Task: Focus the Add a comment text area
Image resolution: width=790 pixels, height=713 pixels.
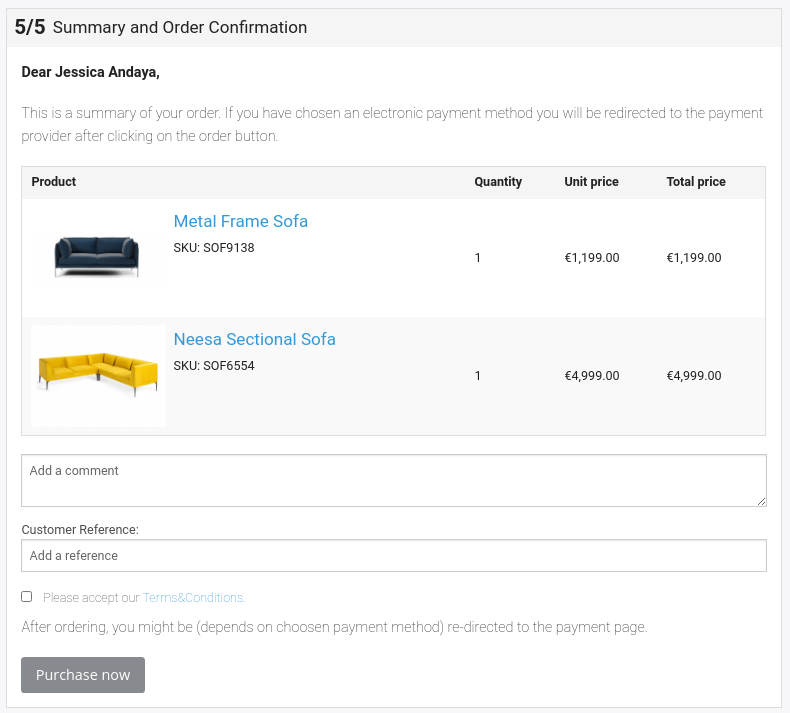Action: coord(393,480)
